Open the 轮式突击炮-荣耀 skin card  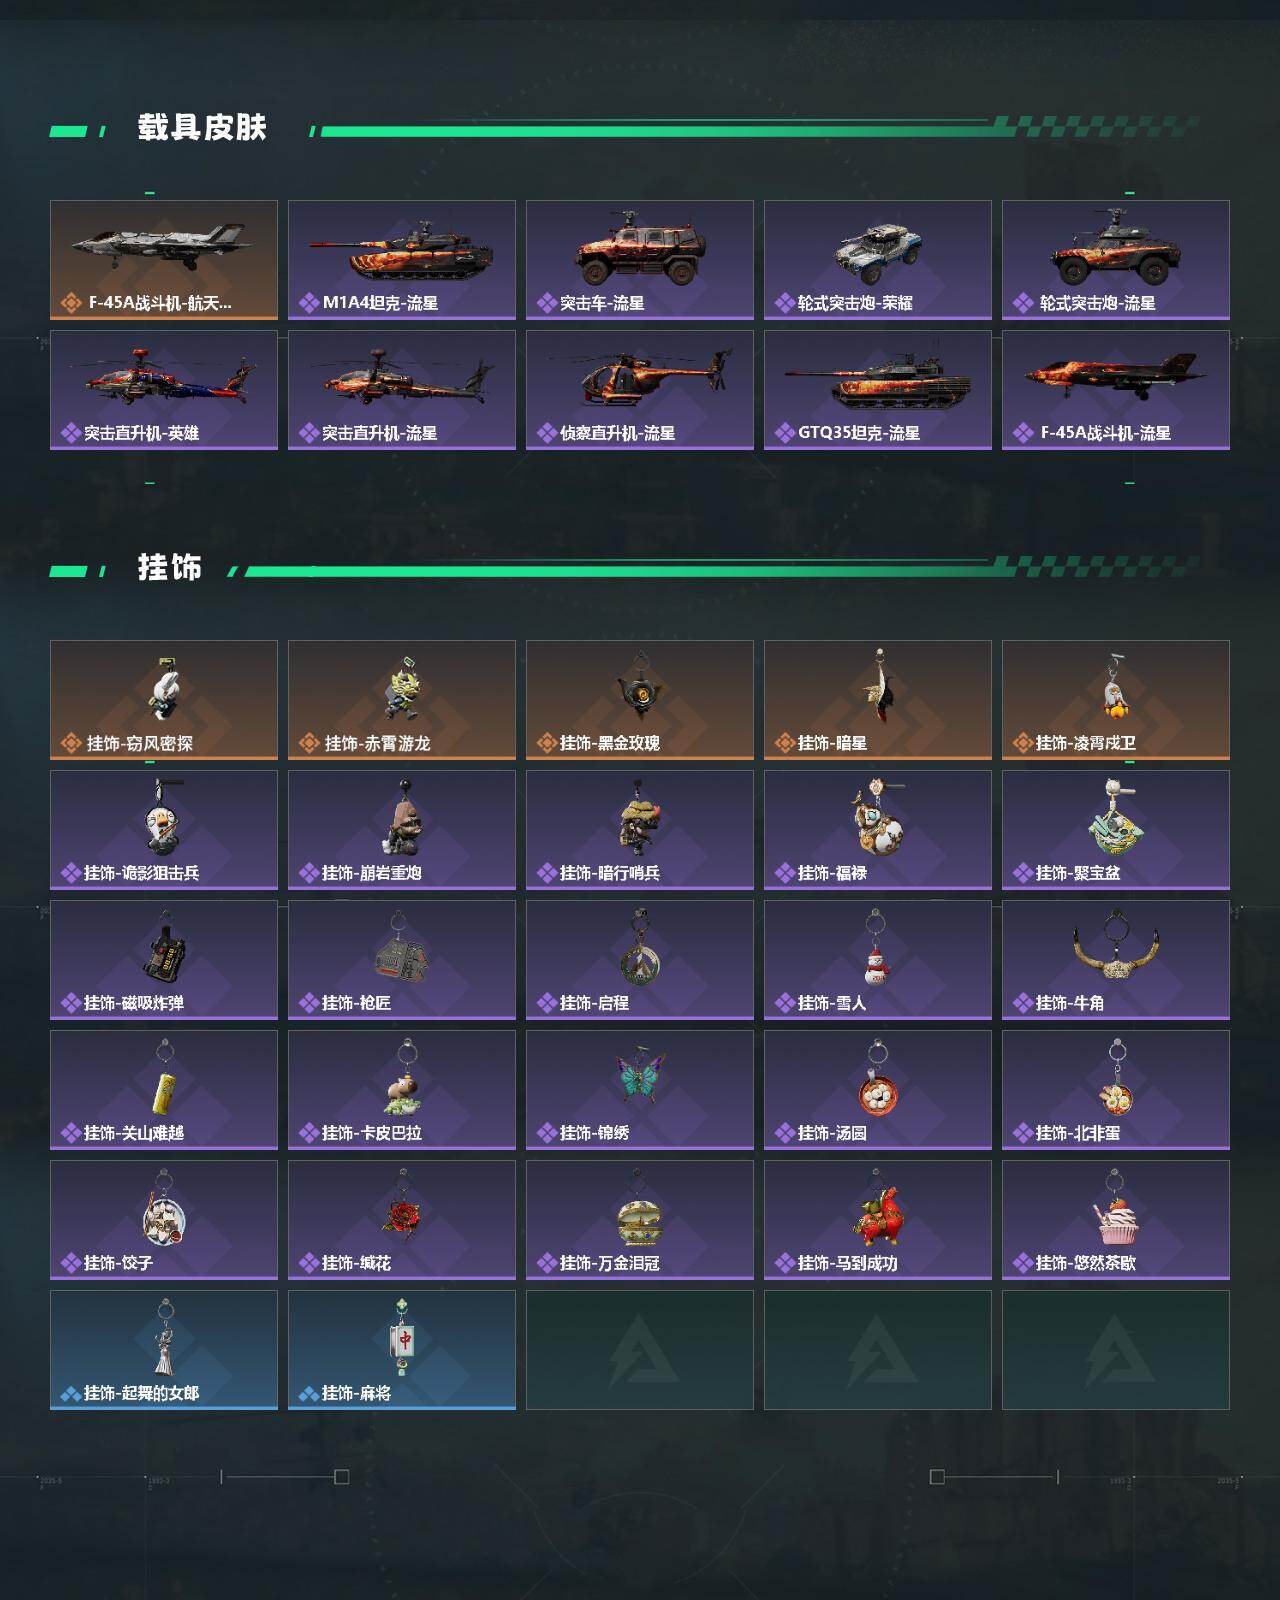(878, 260)
